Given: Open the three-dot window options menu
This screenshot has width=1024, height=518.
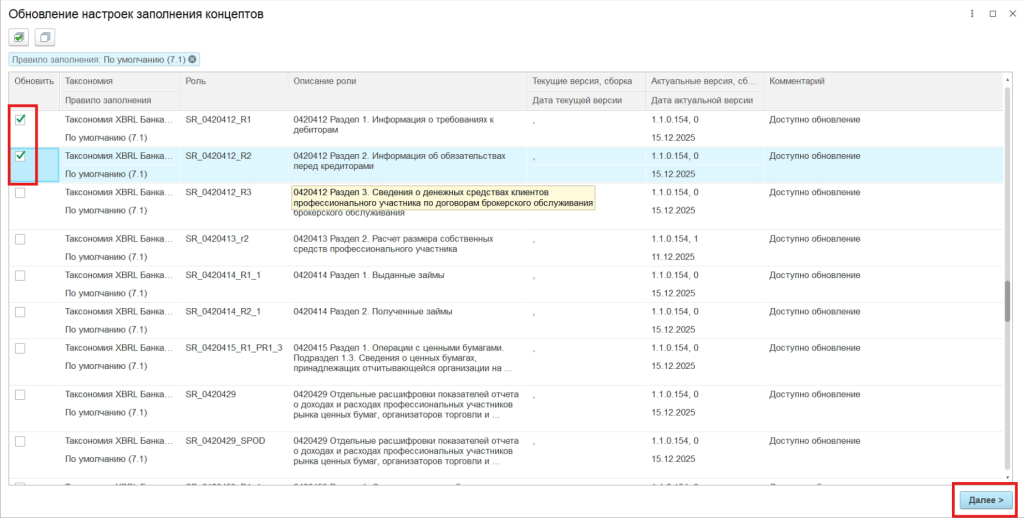Looking at the screenshot, I should click(x=972, y=14).
